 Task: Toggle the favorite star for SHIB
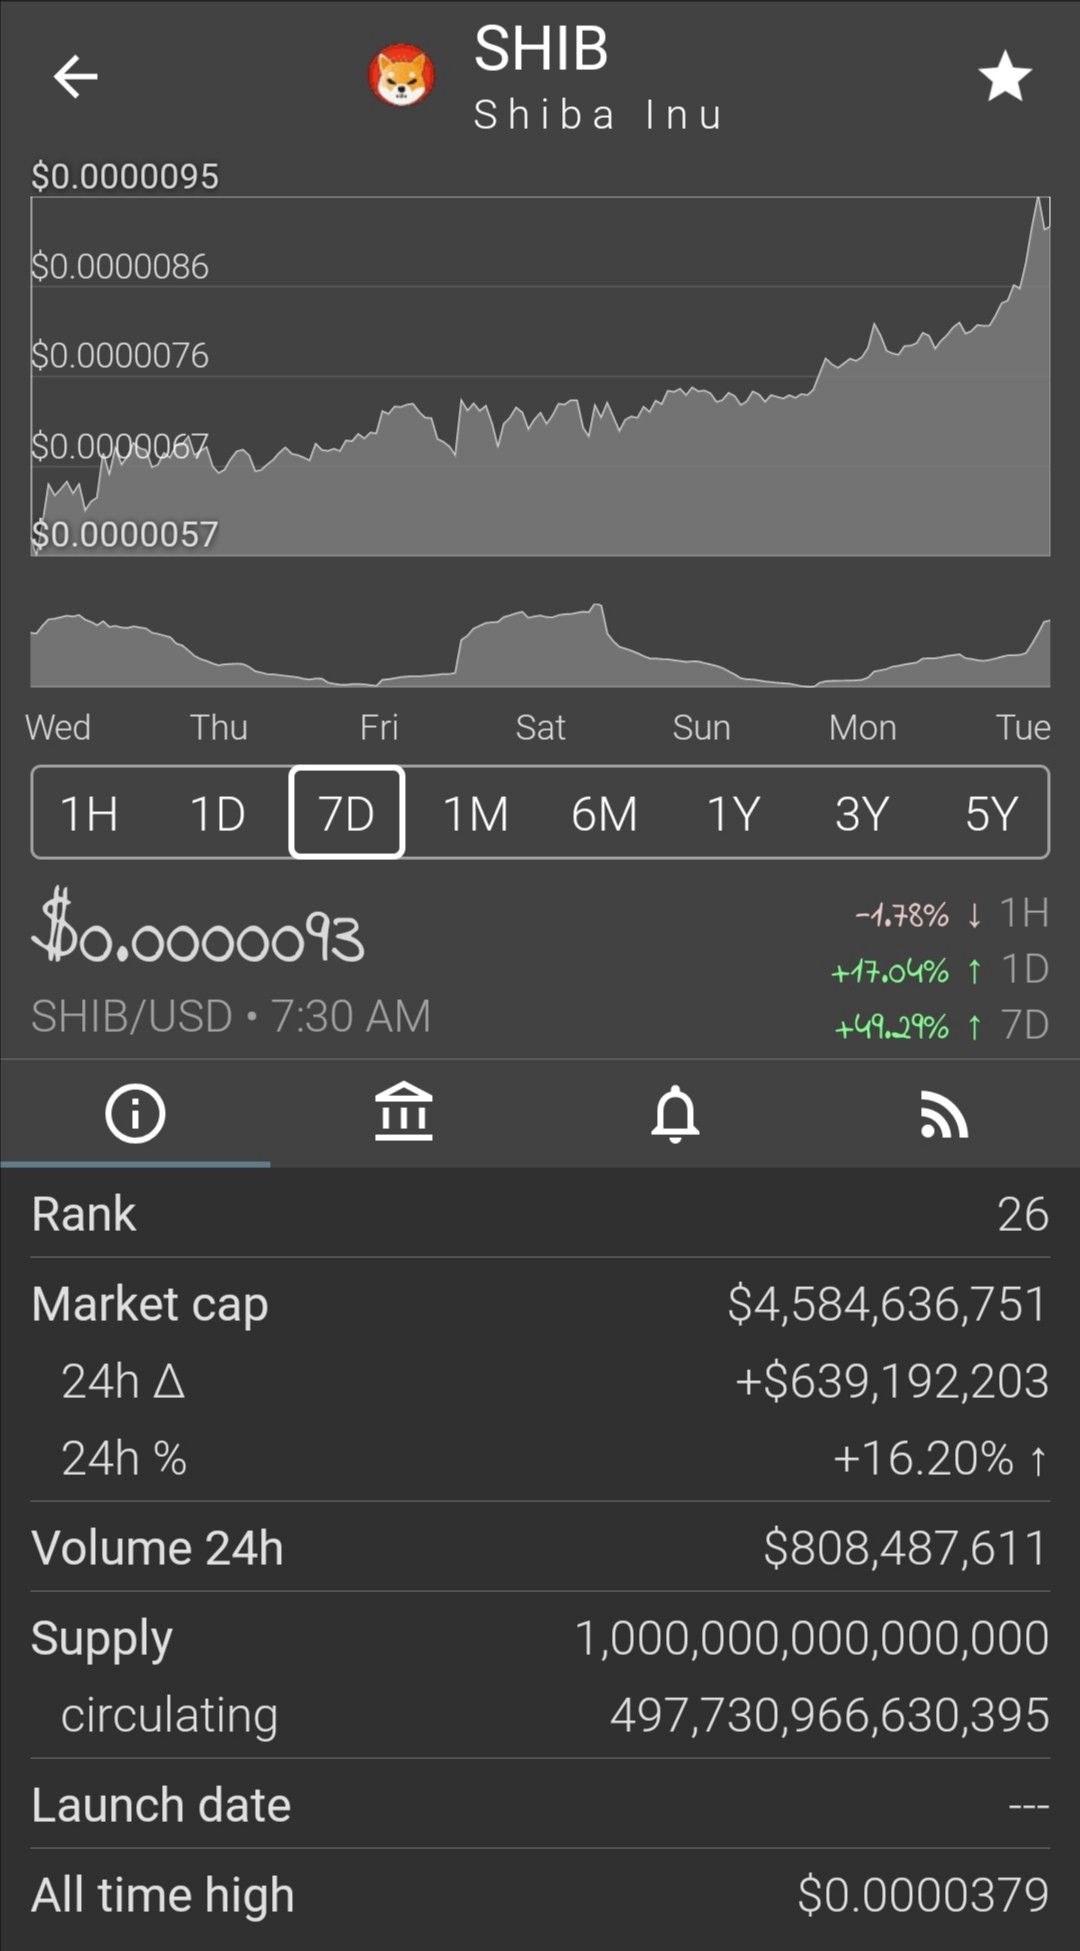tap(1004, 77)
